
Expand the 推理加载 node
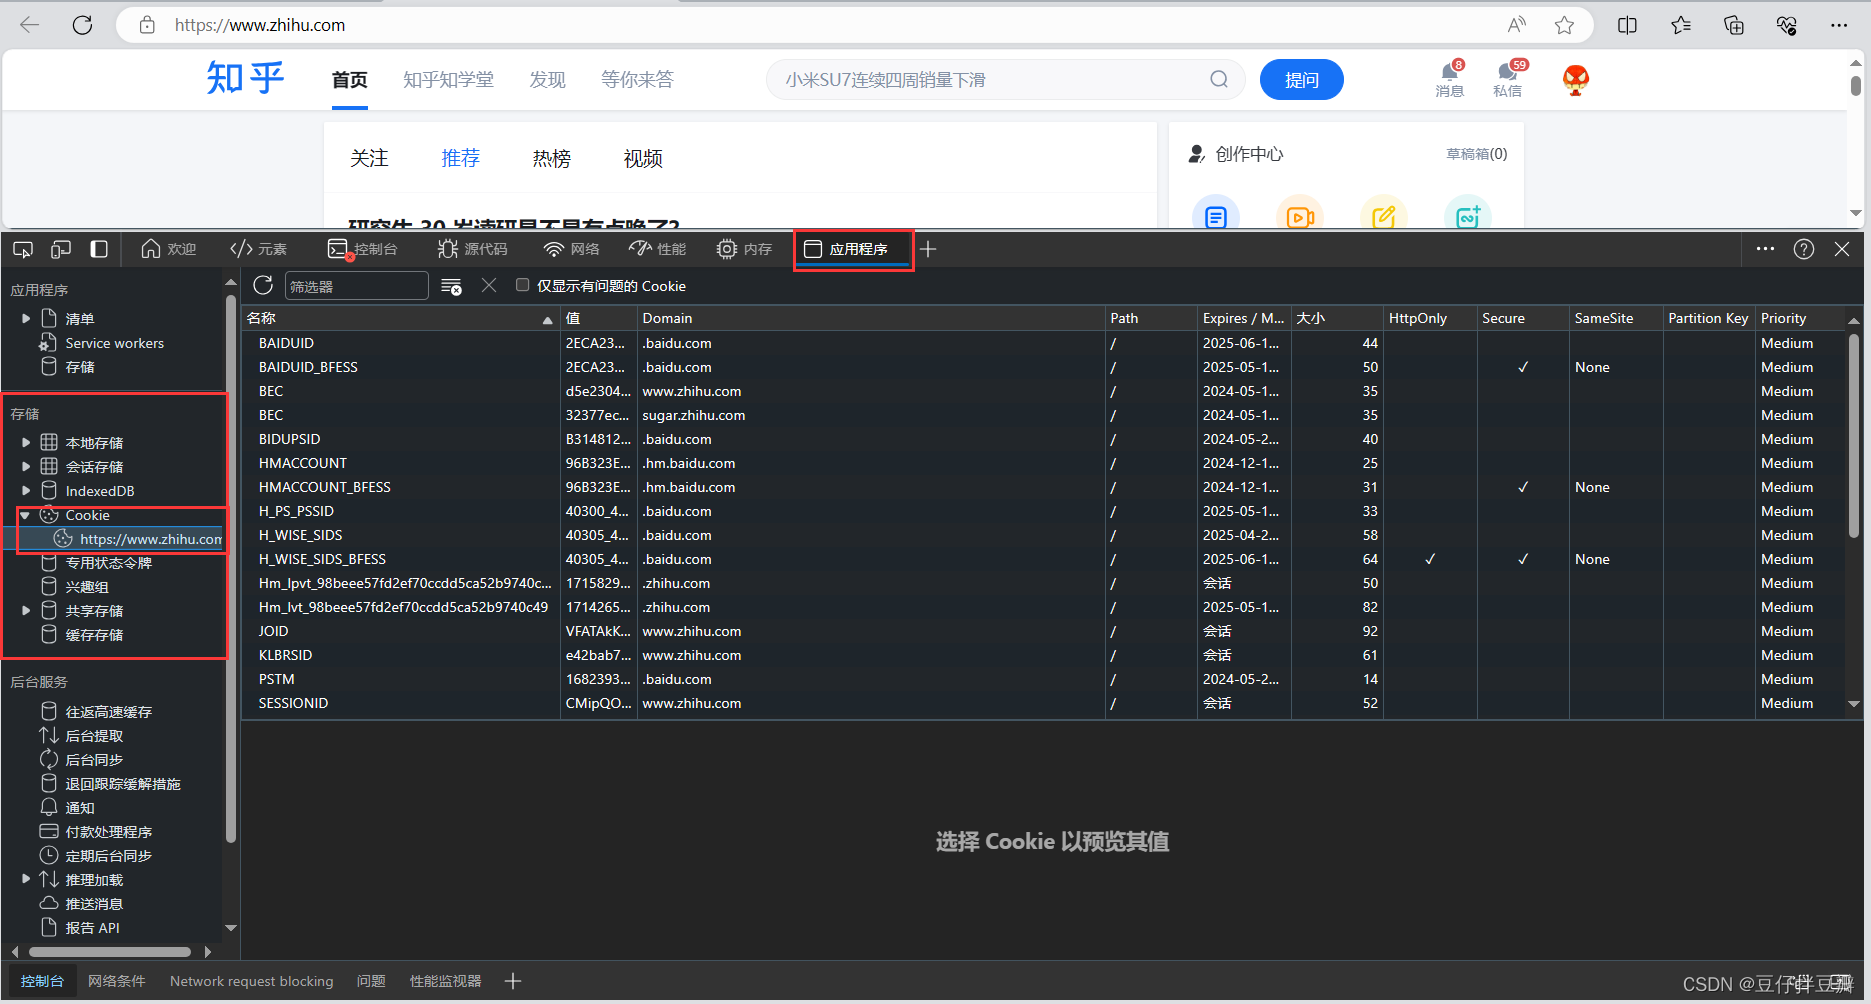pos(26,879)
